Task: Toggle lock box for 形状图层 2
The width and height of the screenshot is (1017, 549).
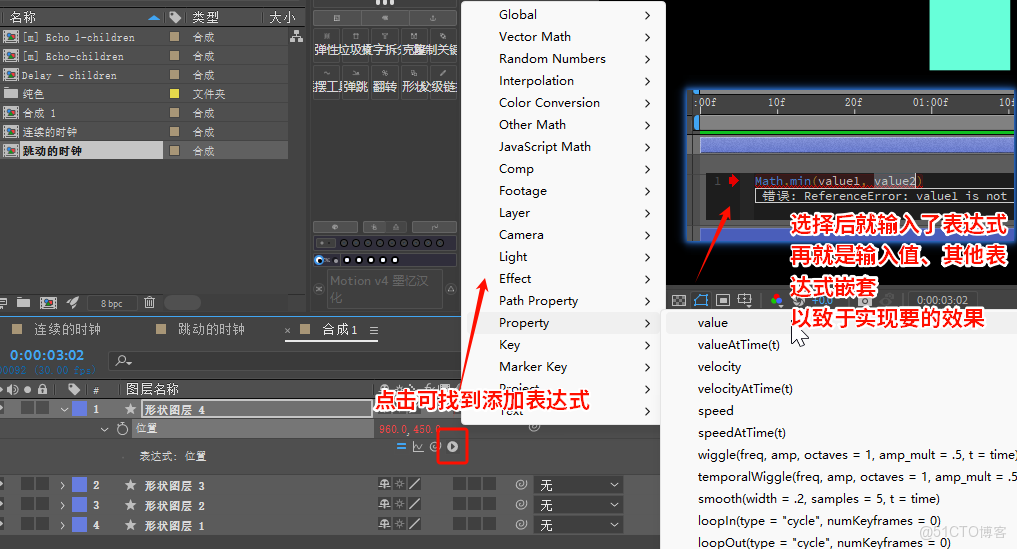Action: tap(42, 504)
